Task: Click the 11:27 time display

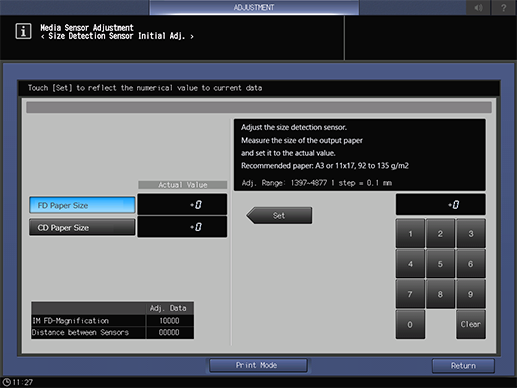Action: click(x=23, y=382)
